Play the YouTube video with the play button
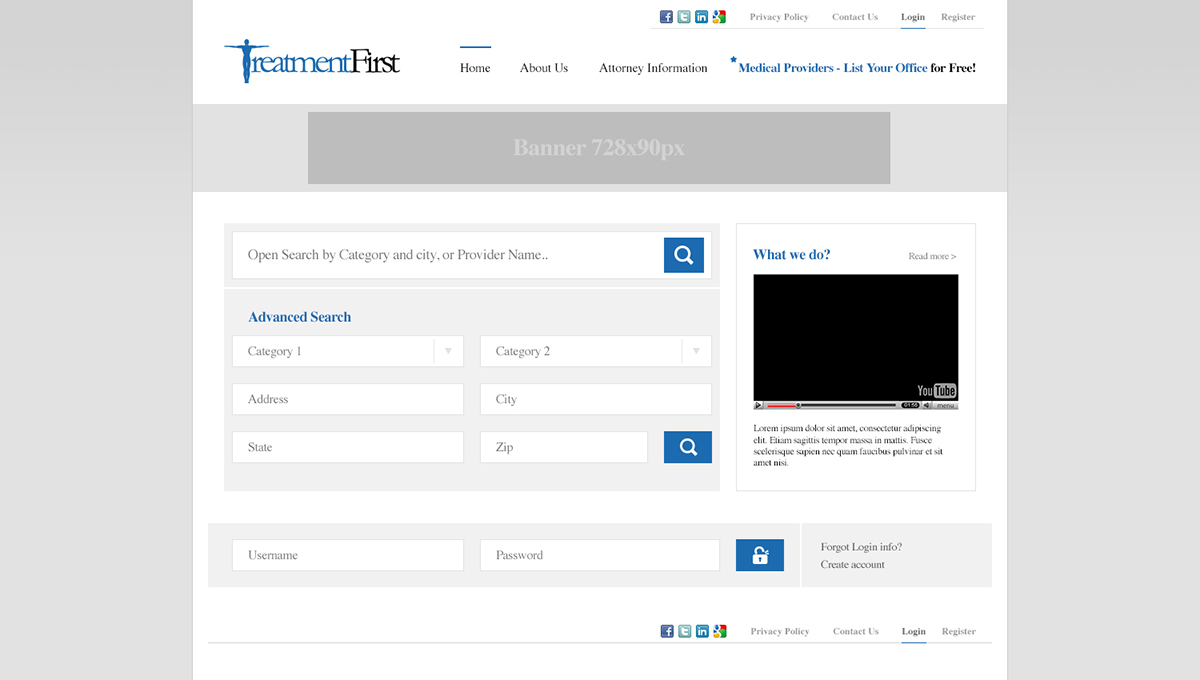The height and width of the screenshot is (680, 1200). tap(759, 405)
